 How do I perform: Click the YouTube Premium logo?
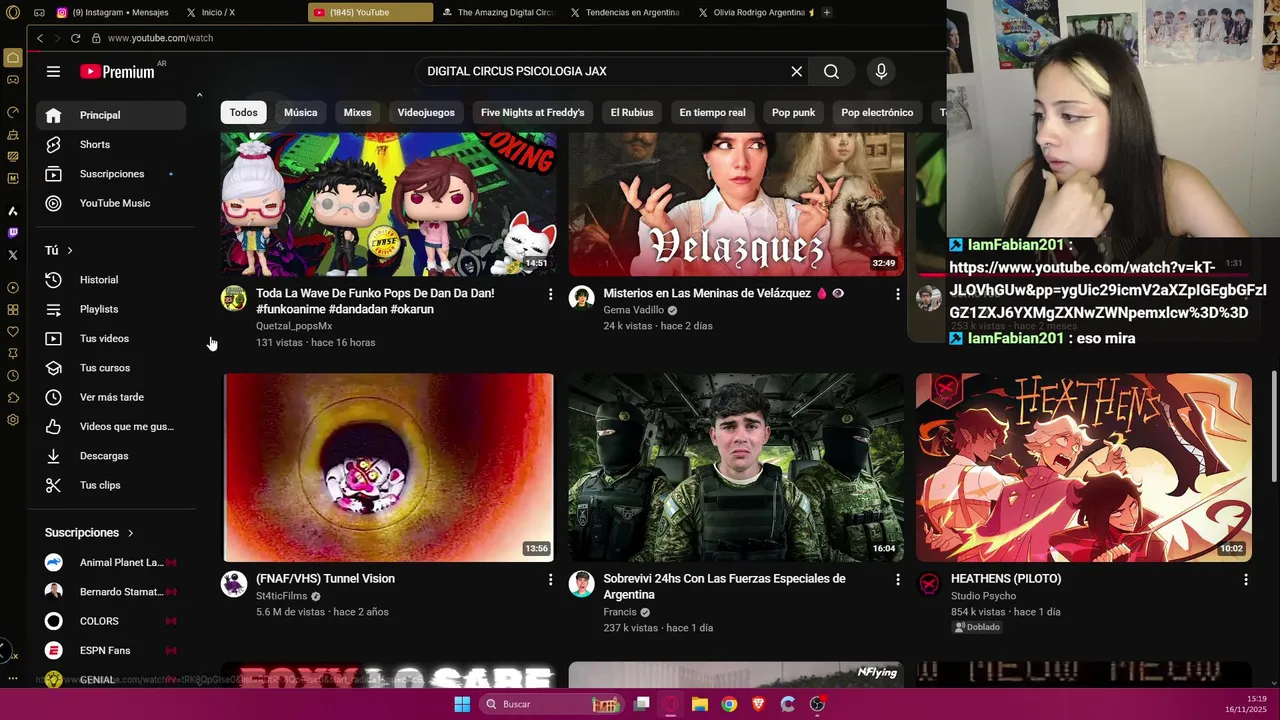coord(117,71)
